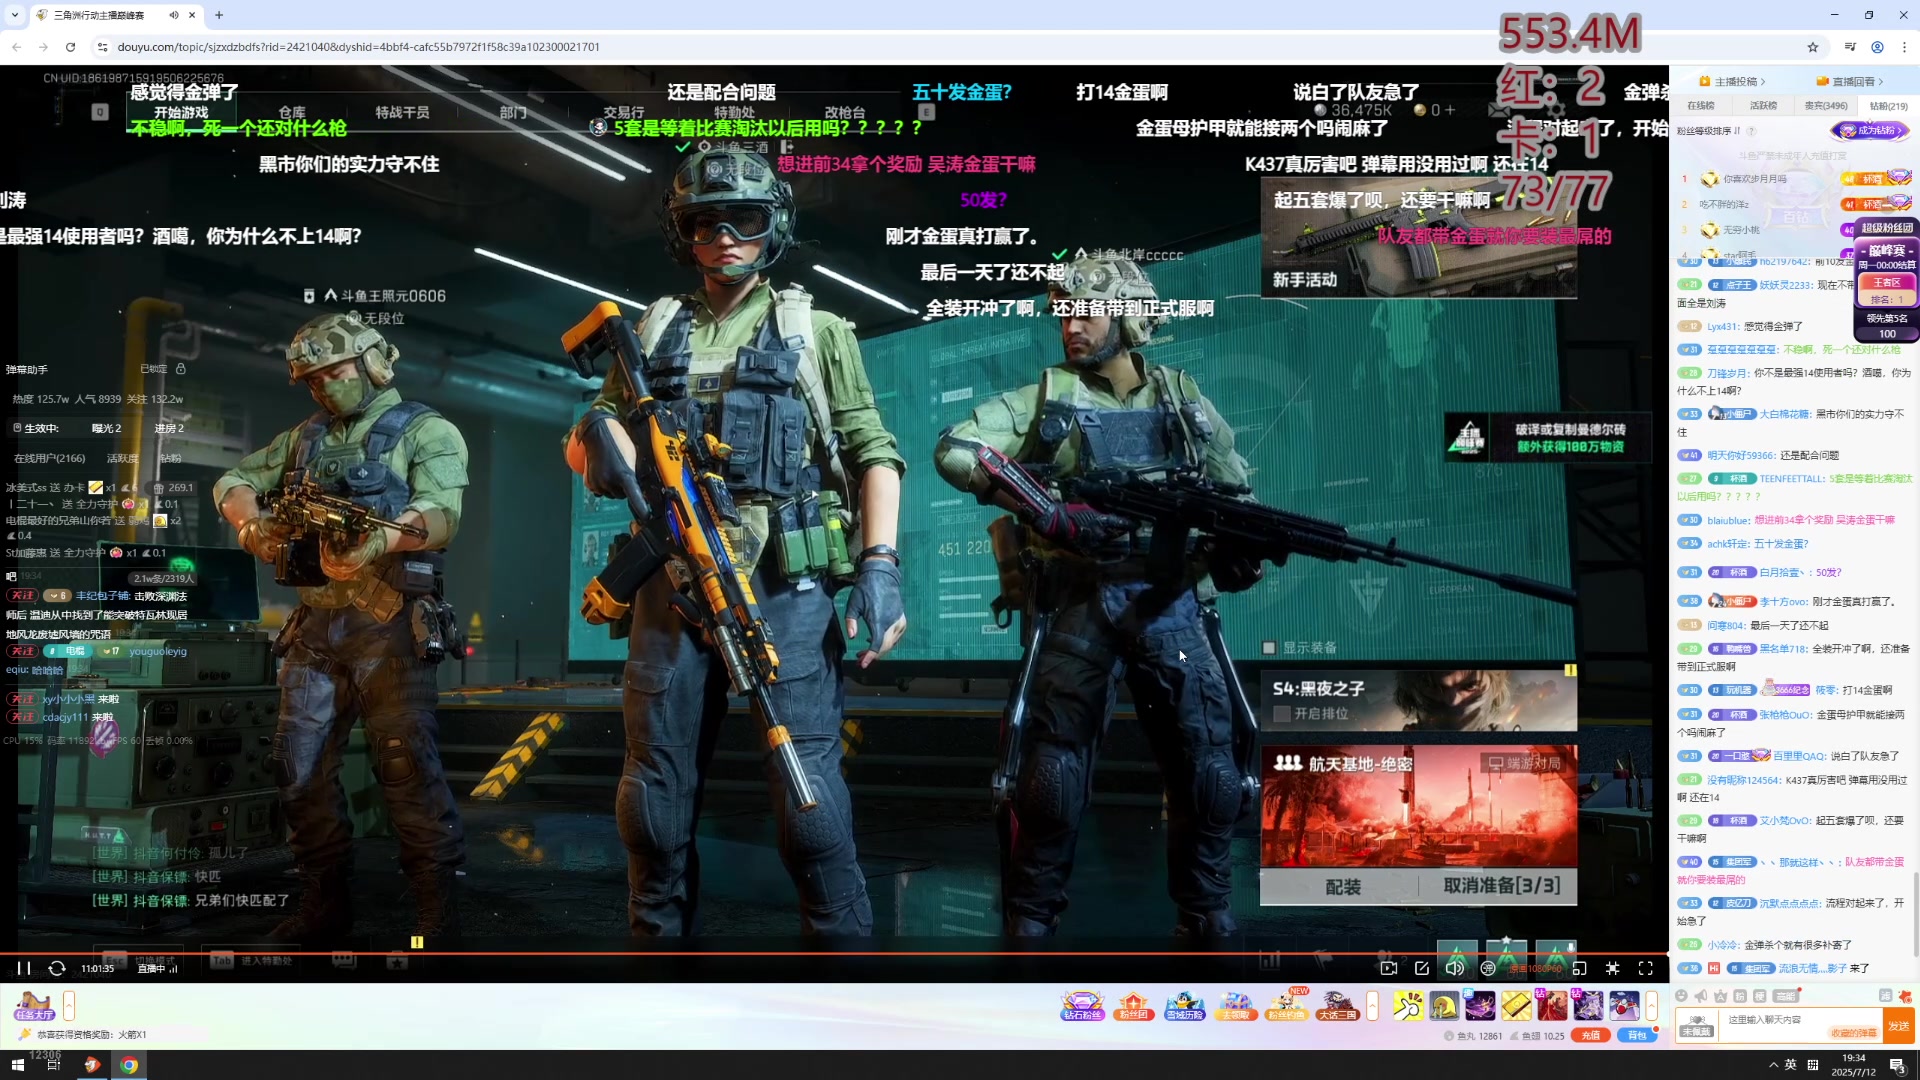Mute the player volume speaker icon
This screenshot has width=1920, height=1080.
pos(1455,968)
